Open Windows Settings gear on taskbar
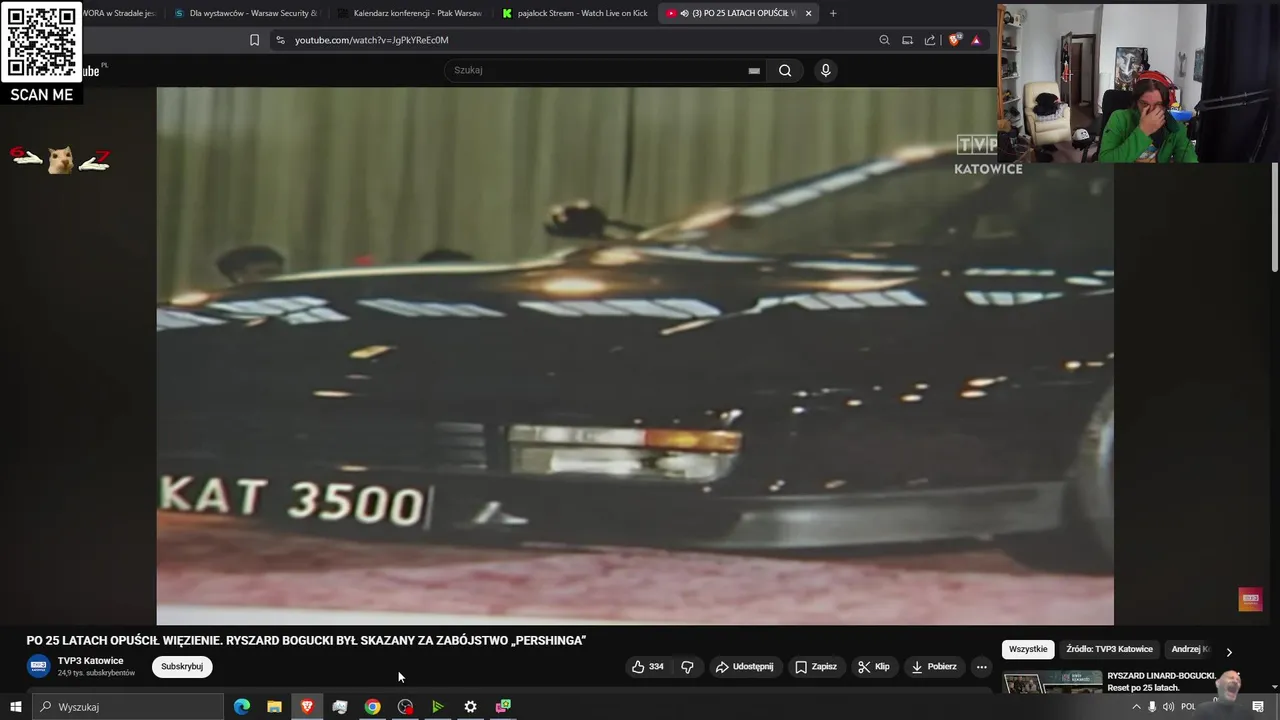1280x720 pixels. pyautogui.click(x=470, y=706)
